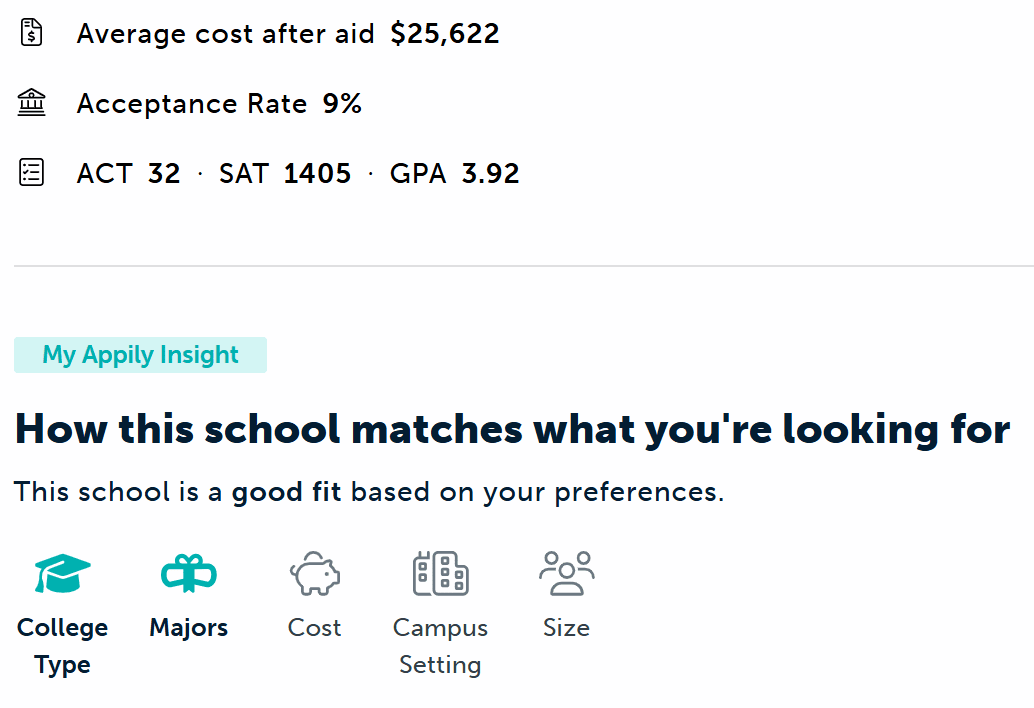Choose the Cost label under the piggy bank
The height and width of the screenshot is (708, 1034).
tap(315, 628)
